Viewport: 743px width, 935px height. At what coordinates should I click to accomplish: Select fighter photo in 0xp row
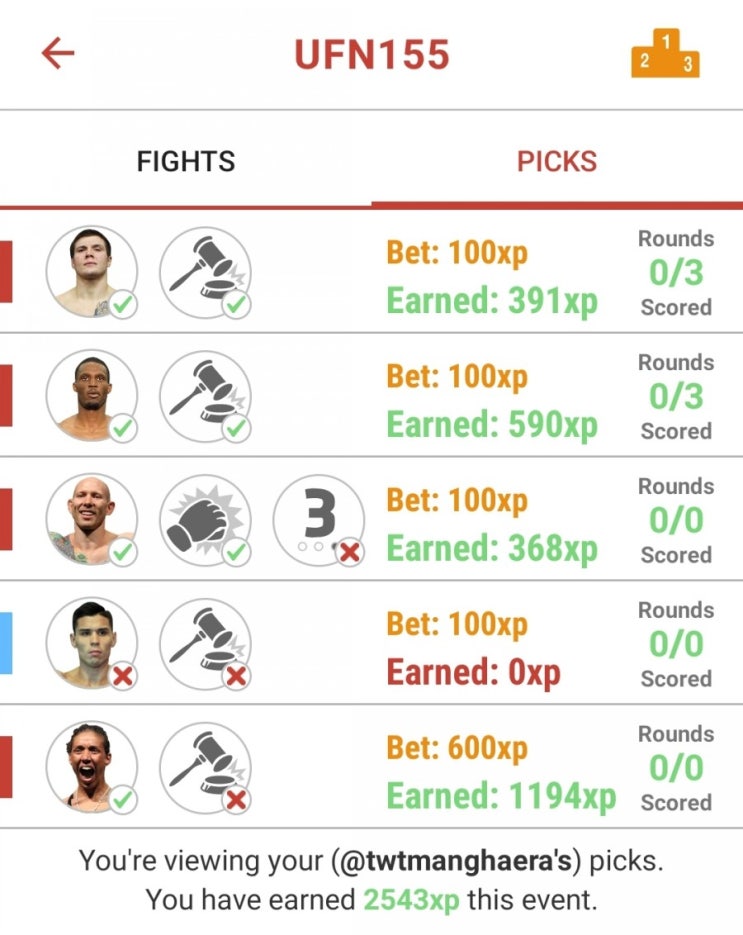[92, 644]
